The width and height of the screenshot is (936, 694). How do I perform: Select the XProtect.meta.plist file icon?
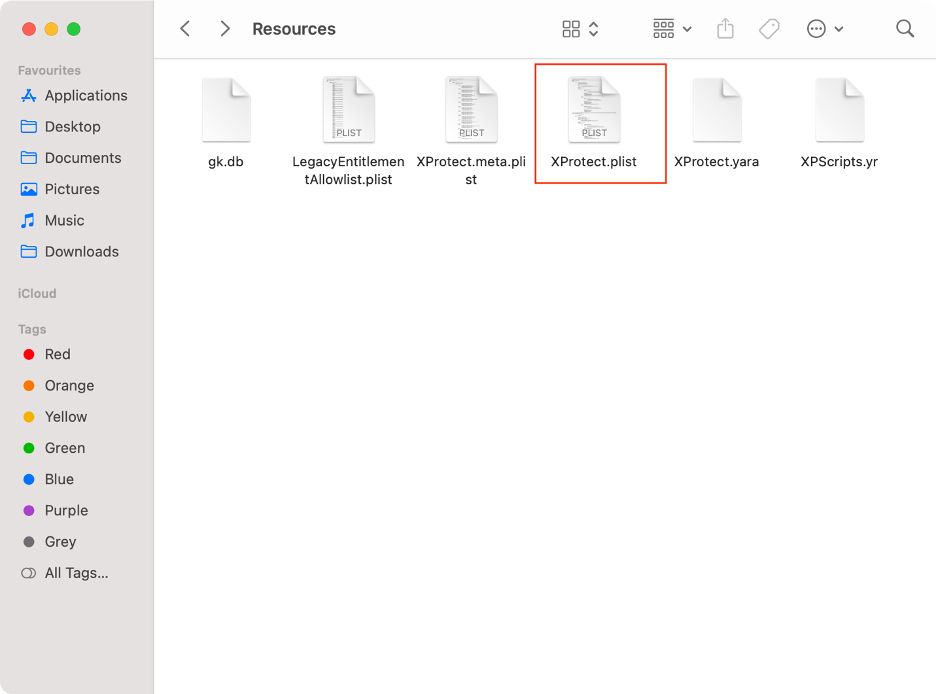point(471,110)
